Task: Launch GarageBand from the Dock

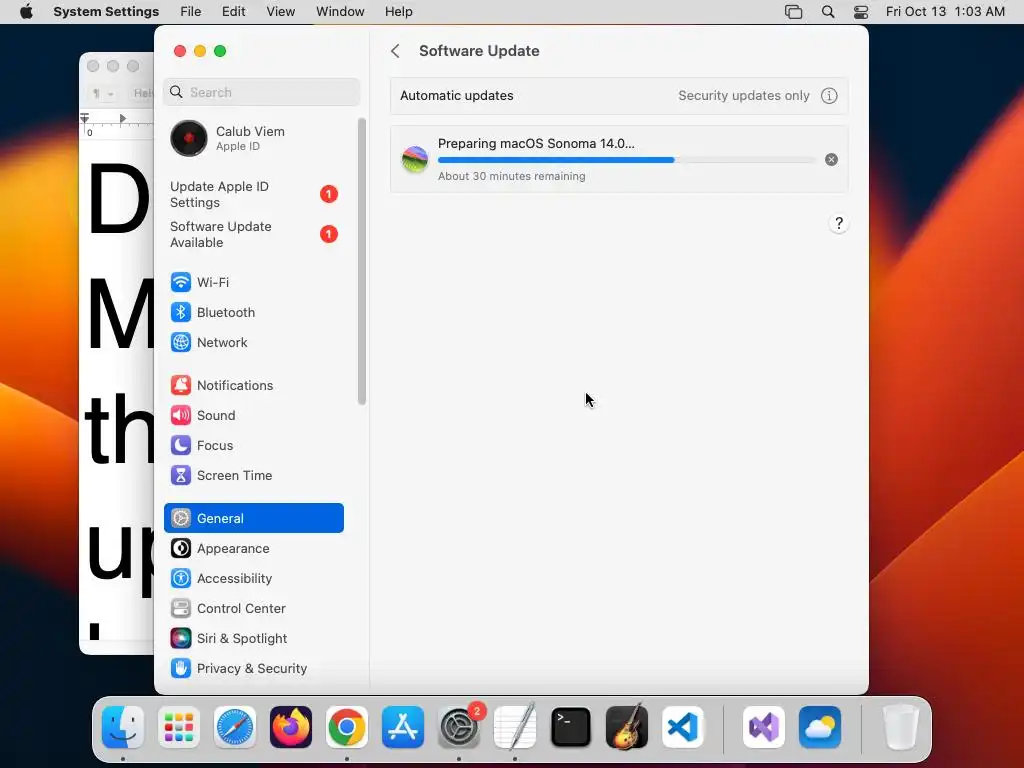Action: point(627,727)
